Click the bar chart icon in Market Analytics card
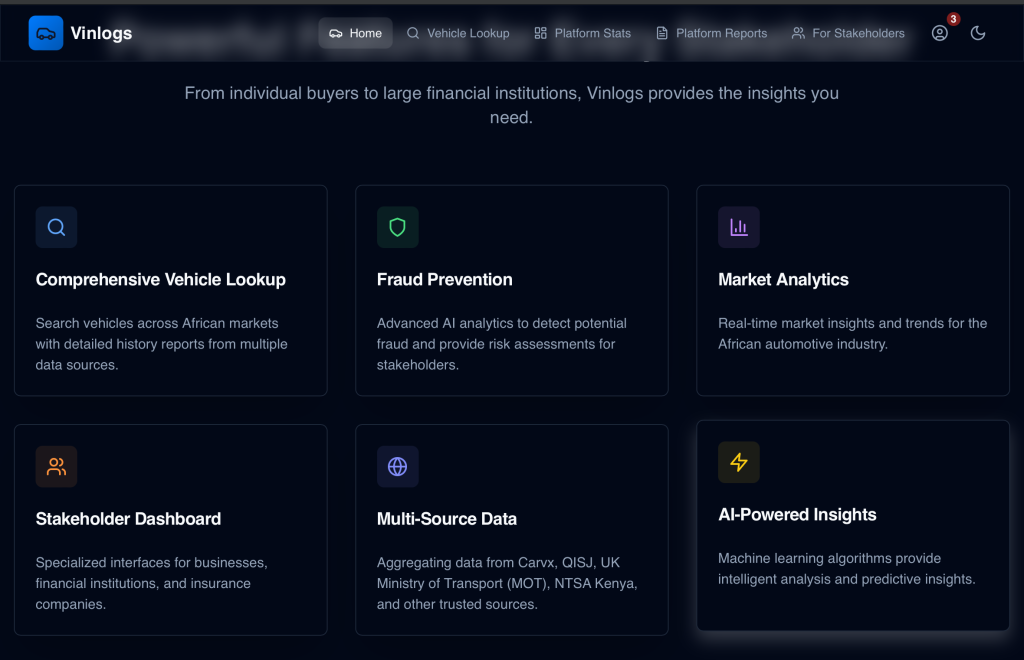This screenshot has height=660, width=1024. coord(739,227)
